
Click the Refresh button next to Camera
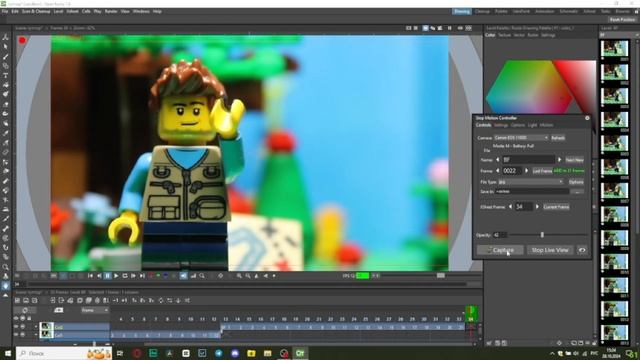558,138
